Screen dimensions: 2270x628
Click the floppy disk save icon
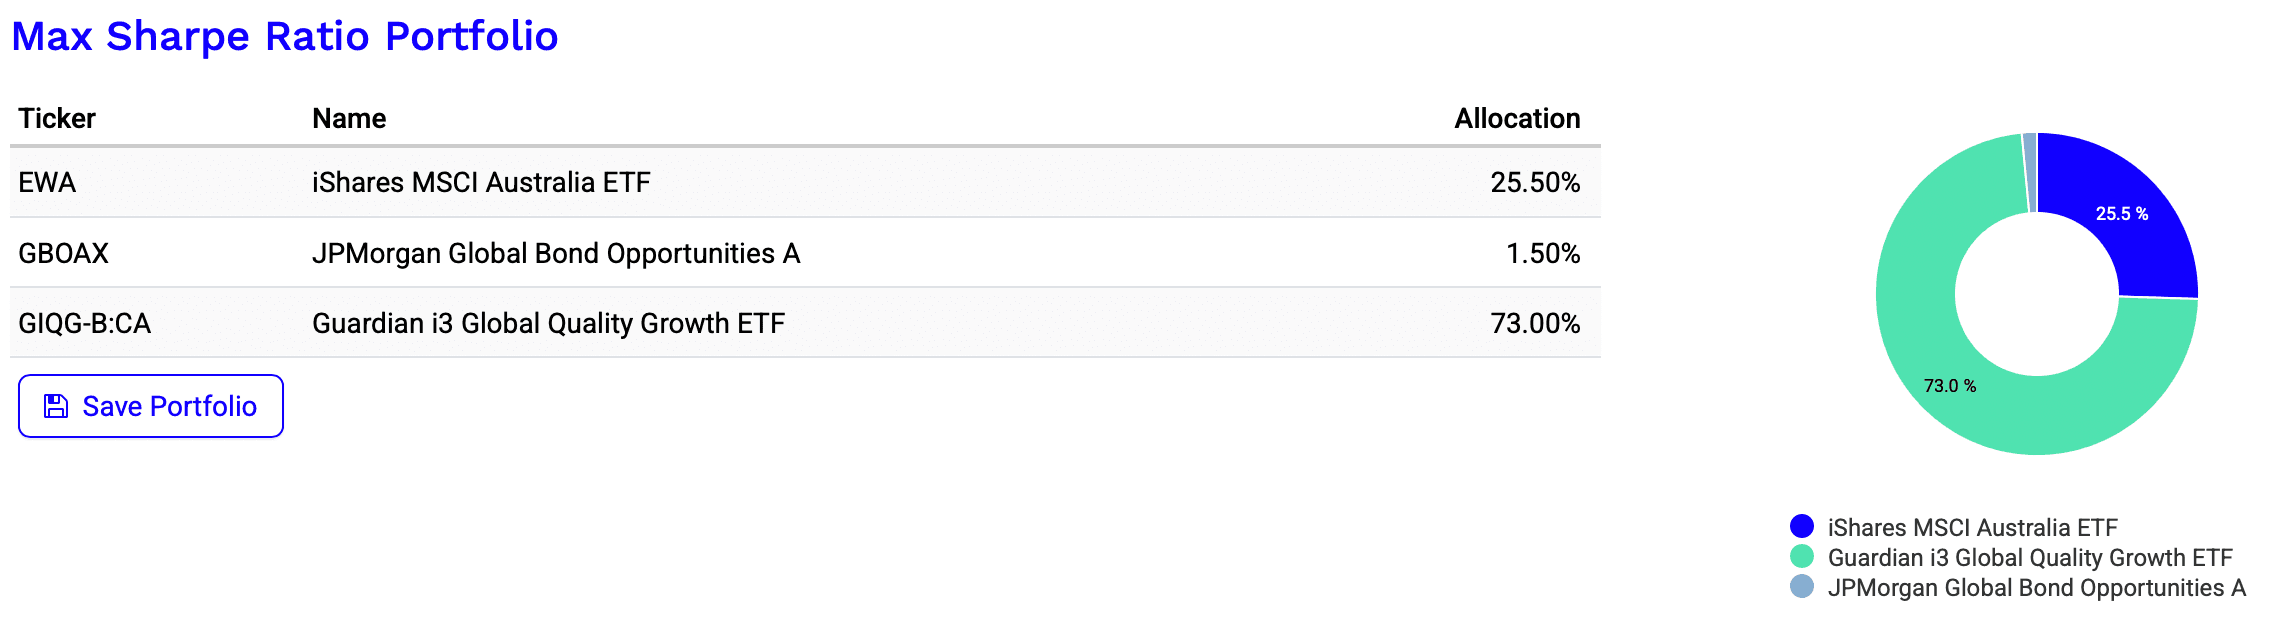[56, 406]
